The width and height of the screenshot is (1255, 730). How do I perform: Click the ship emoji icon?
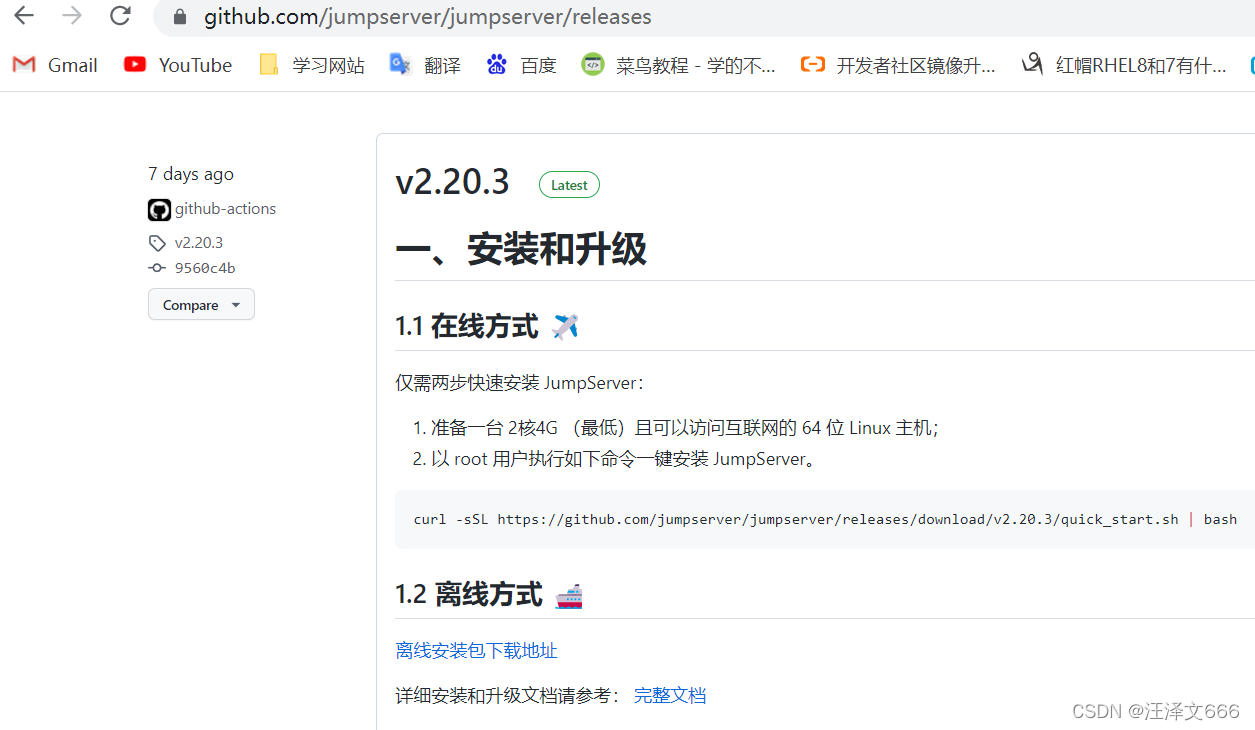568,596
